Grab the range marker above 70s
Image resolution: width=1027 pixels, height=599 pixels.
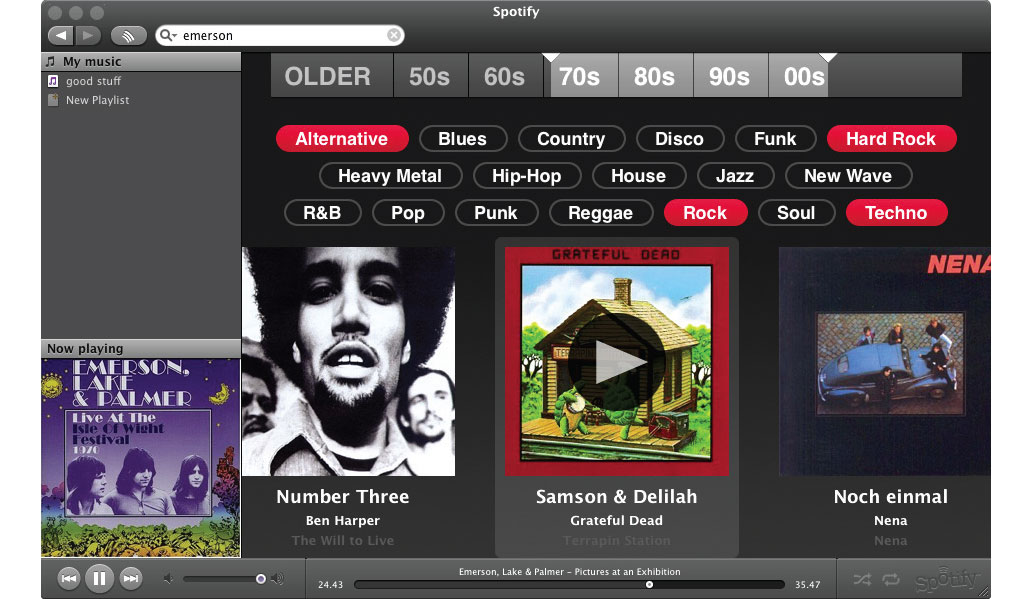point(551,58)
